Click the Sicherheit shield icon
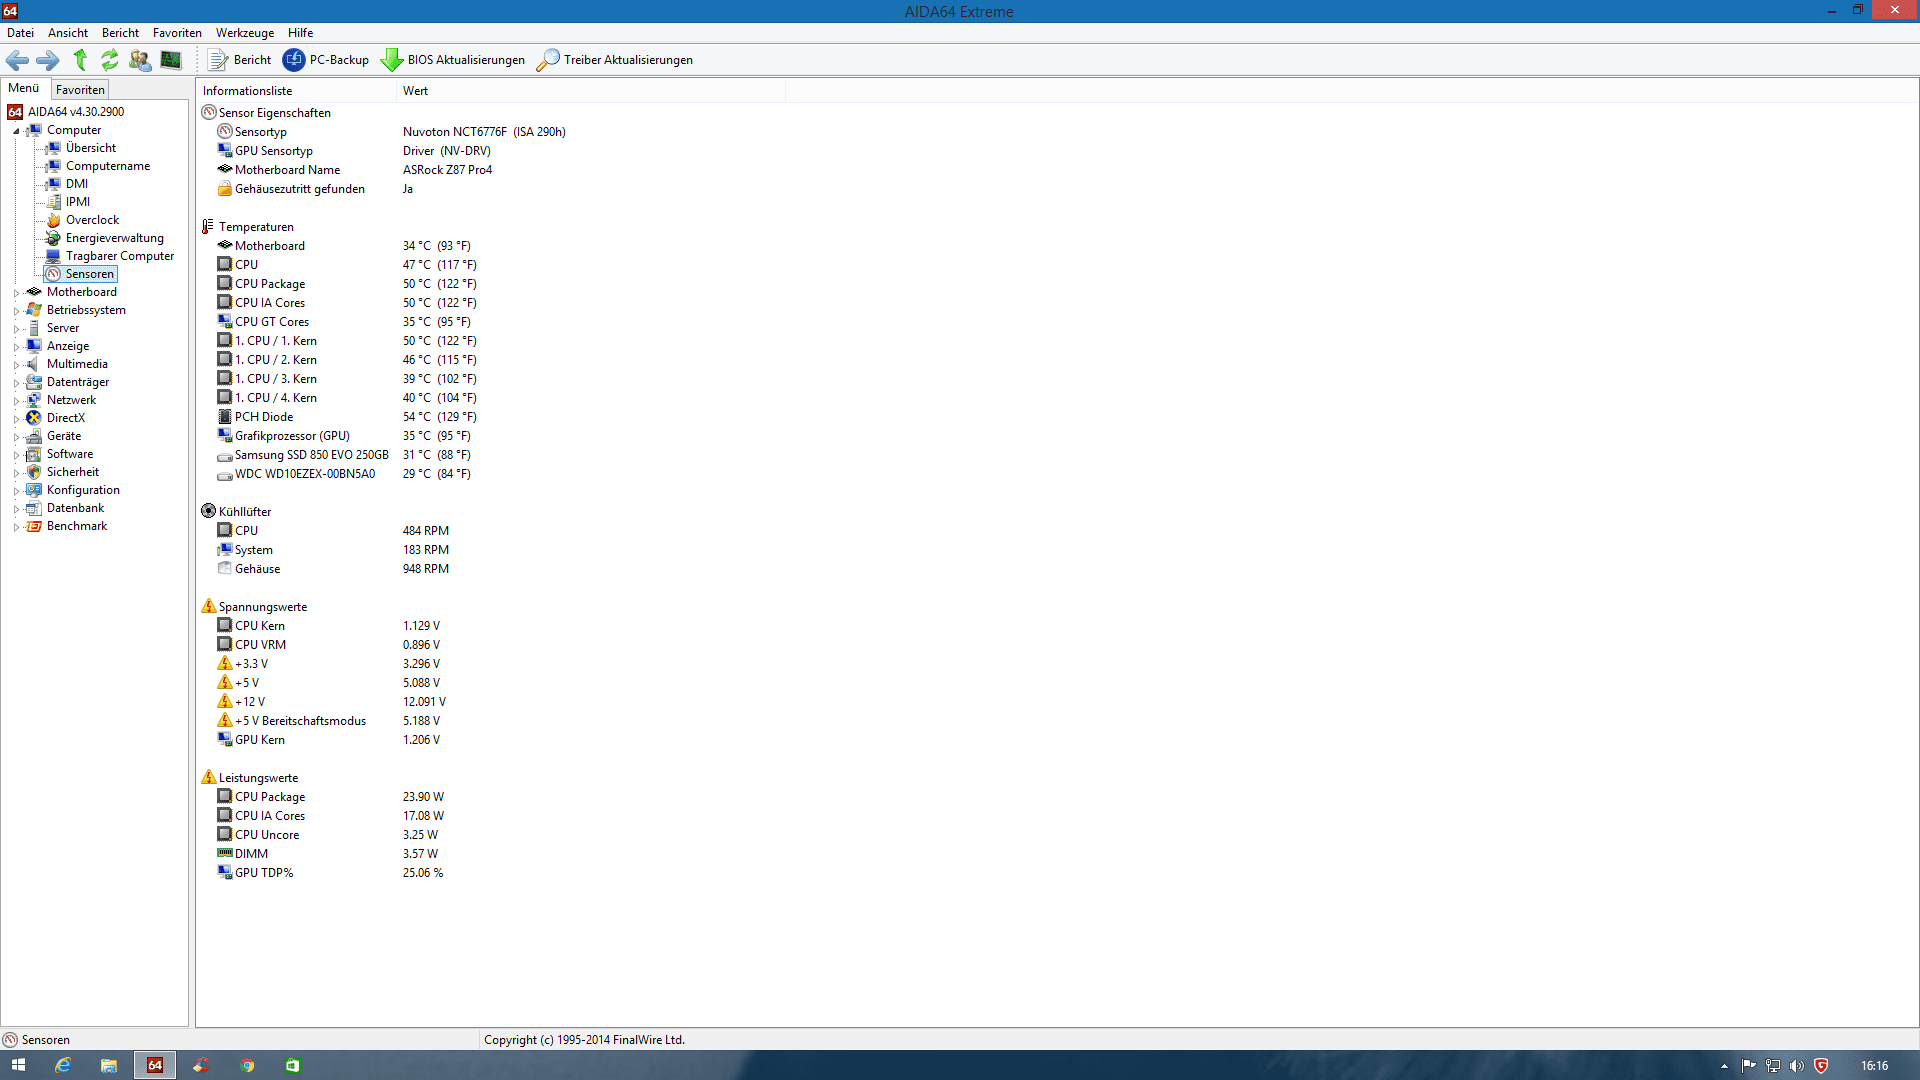This screenshot has width=1920, height=1080. pos(34,472)
